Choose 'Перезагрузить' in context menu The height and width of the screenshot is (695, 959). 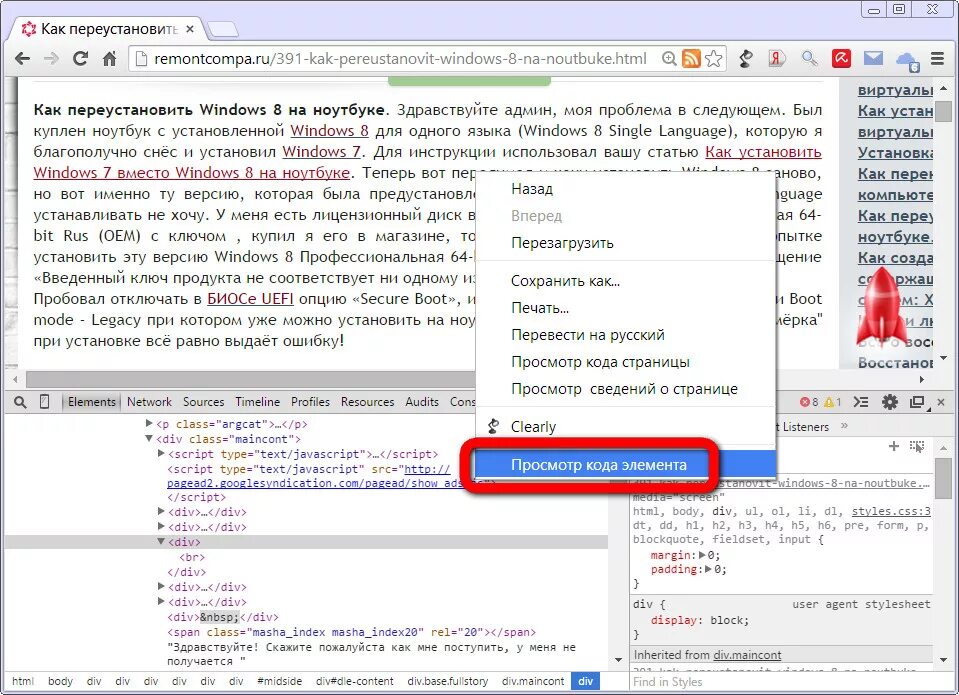point(625,243)
